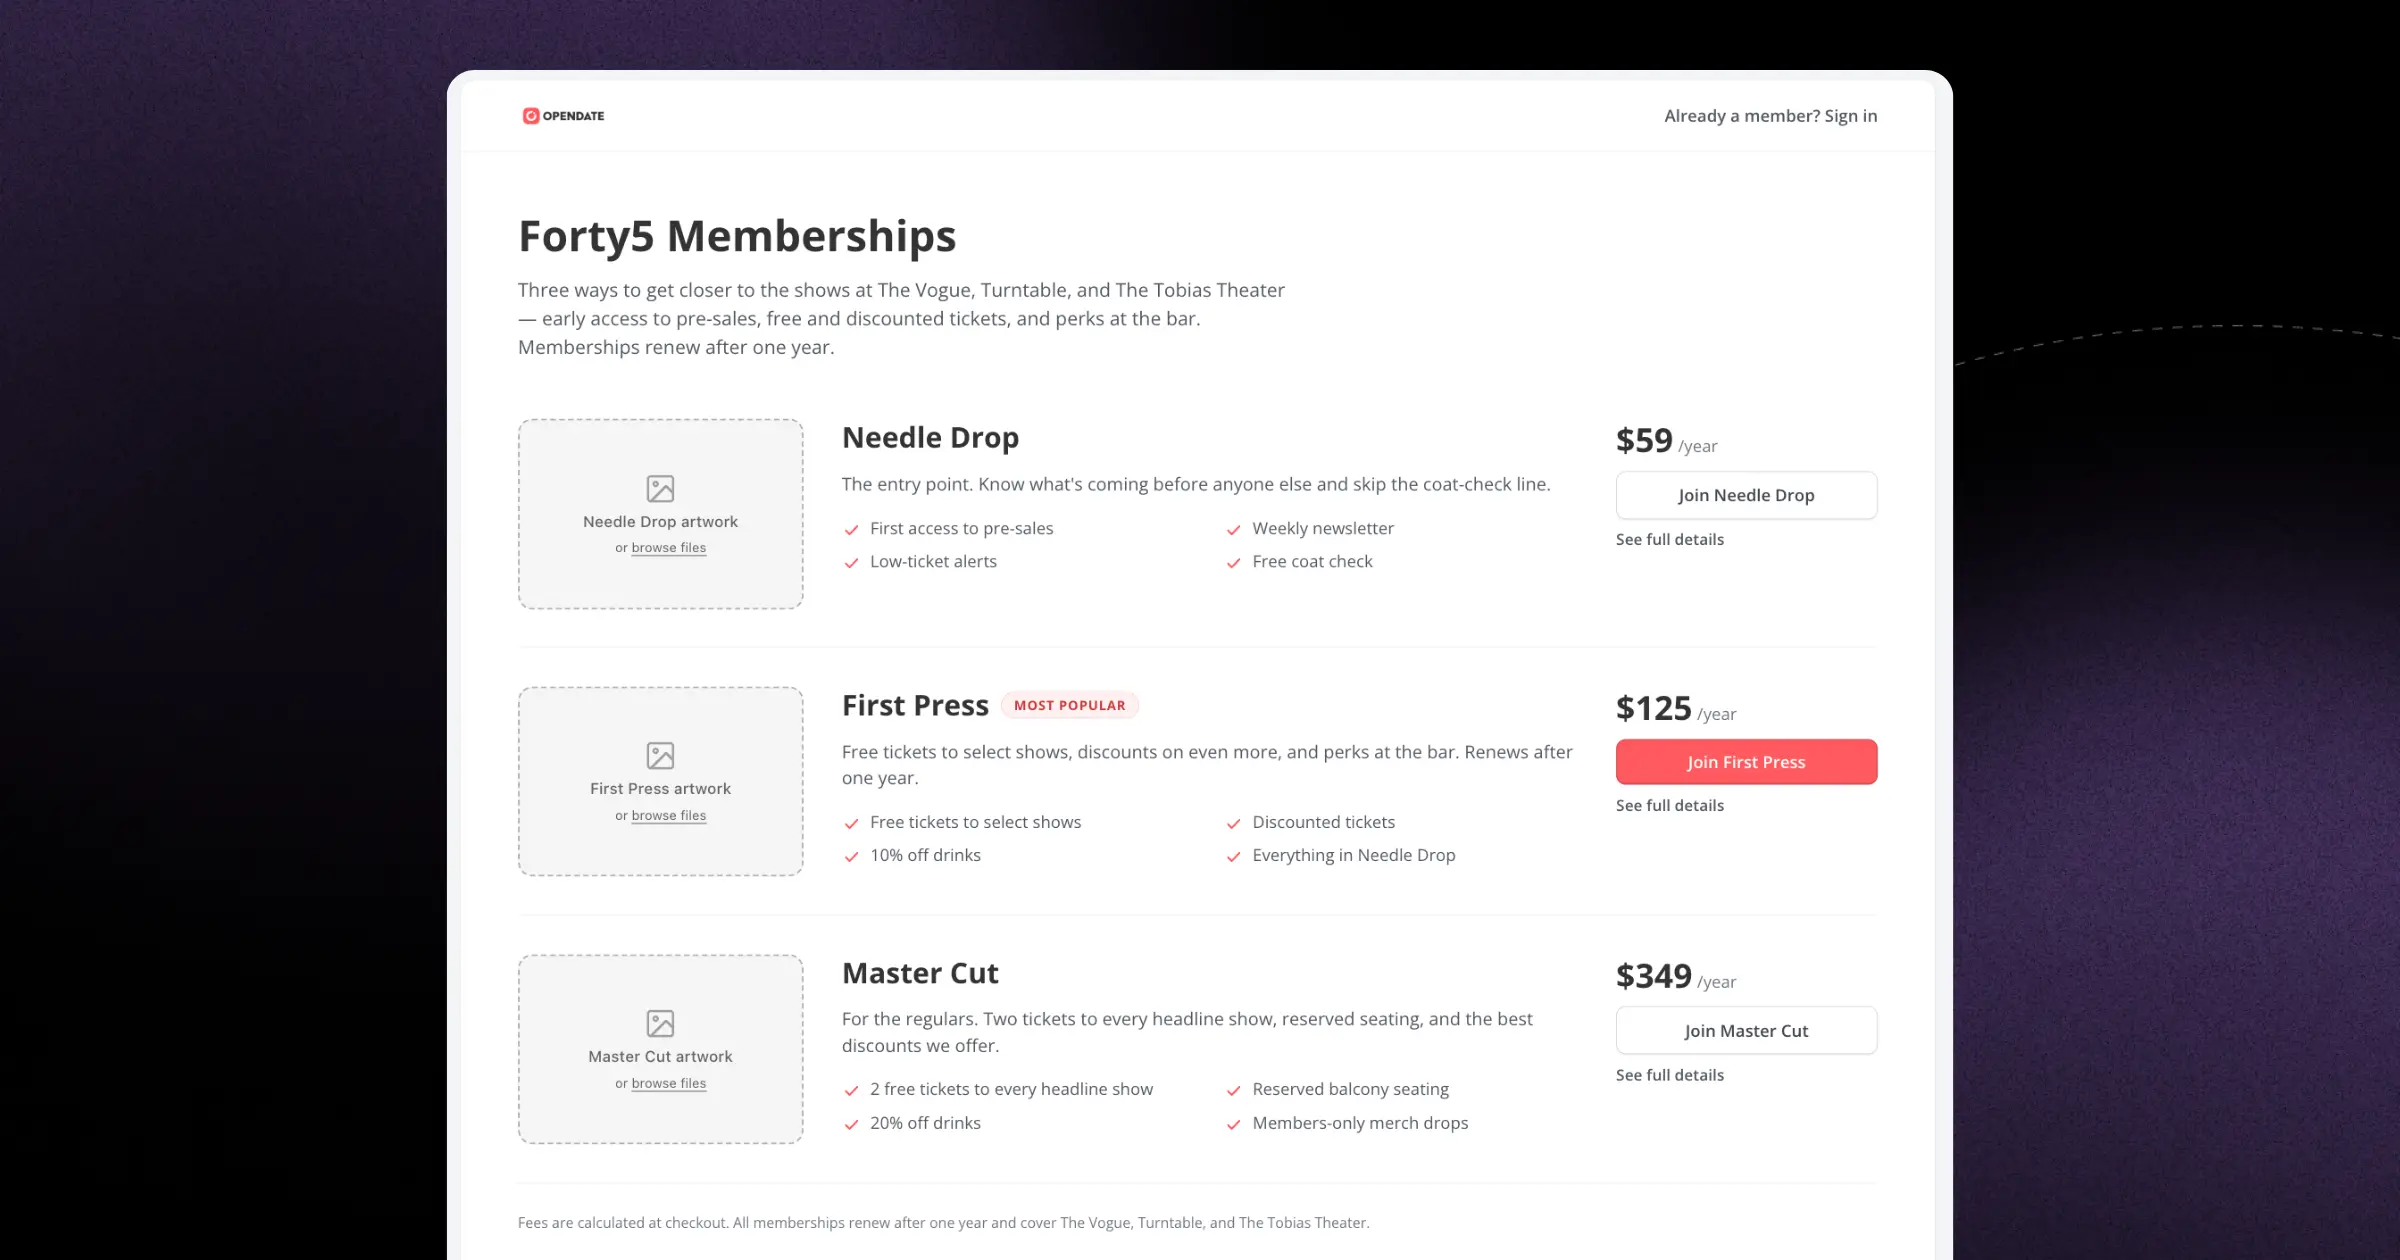Screen dimensions: 2400x1260
Task: Browse files for First Press artwork
Action: 668,816
